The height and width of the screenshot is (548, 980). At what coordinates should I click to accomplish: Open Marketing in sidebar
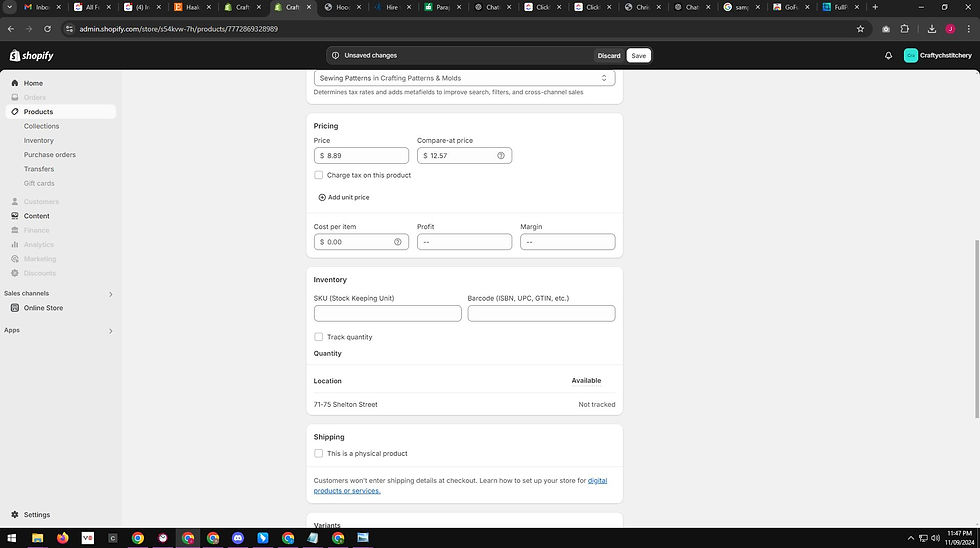pyautogui.click(x=39, y=259)
